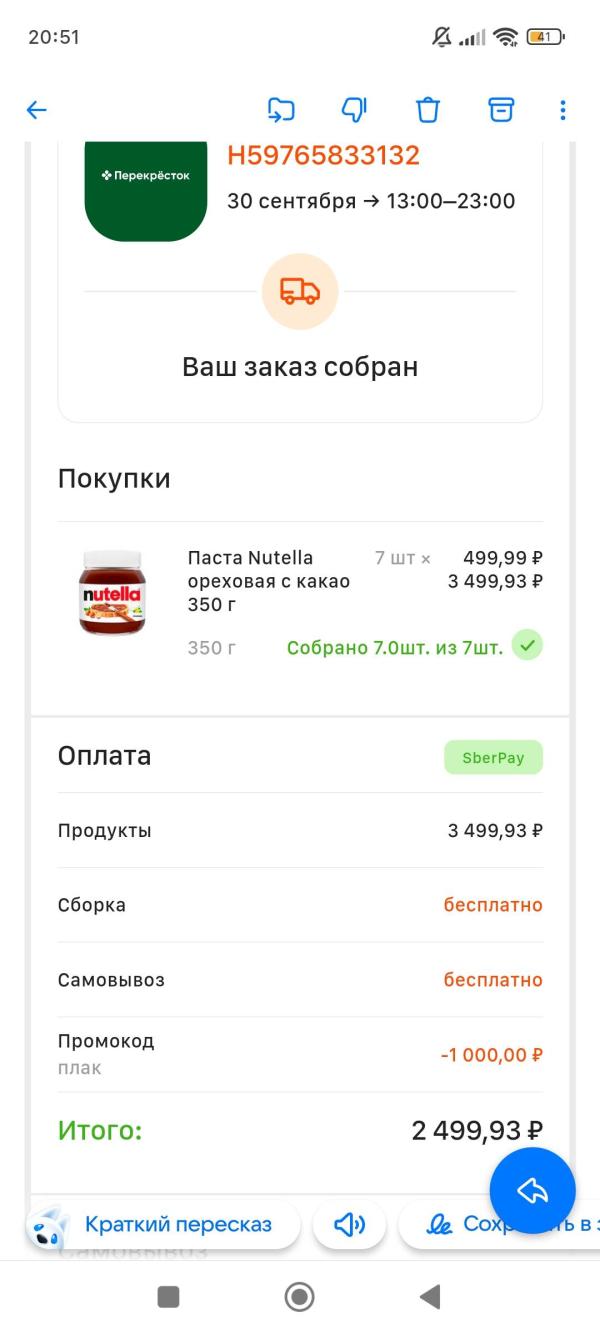Tap the orange delivery truck icon

[x=300, y=292]
